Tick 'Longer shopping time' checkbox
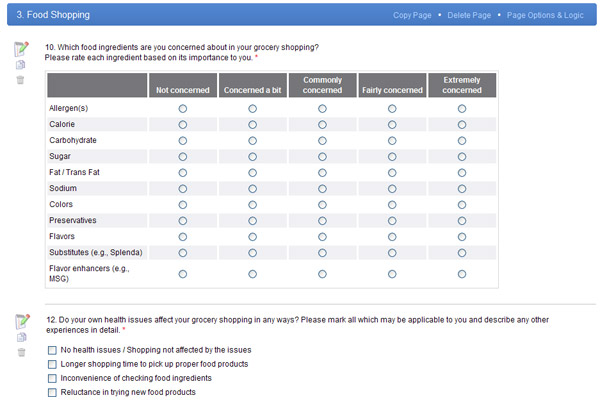Viewport: 600px width, 400px height. [x=52, y=364]
